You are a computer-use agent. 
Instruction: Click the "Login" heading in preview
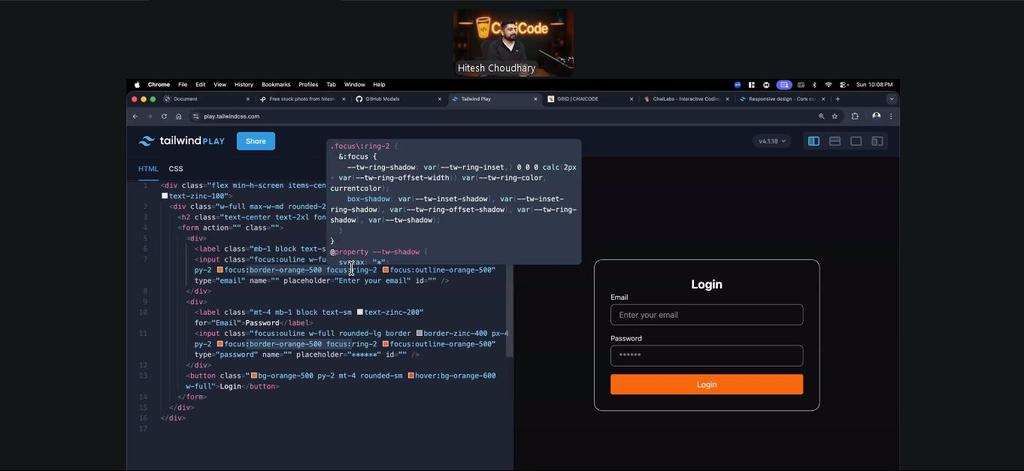[x=707, y=284]
